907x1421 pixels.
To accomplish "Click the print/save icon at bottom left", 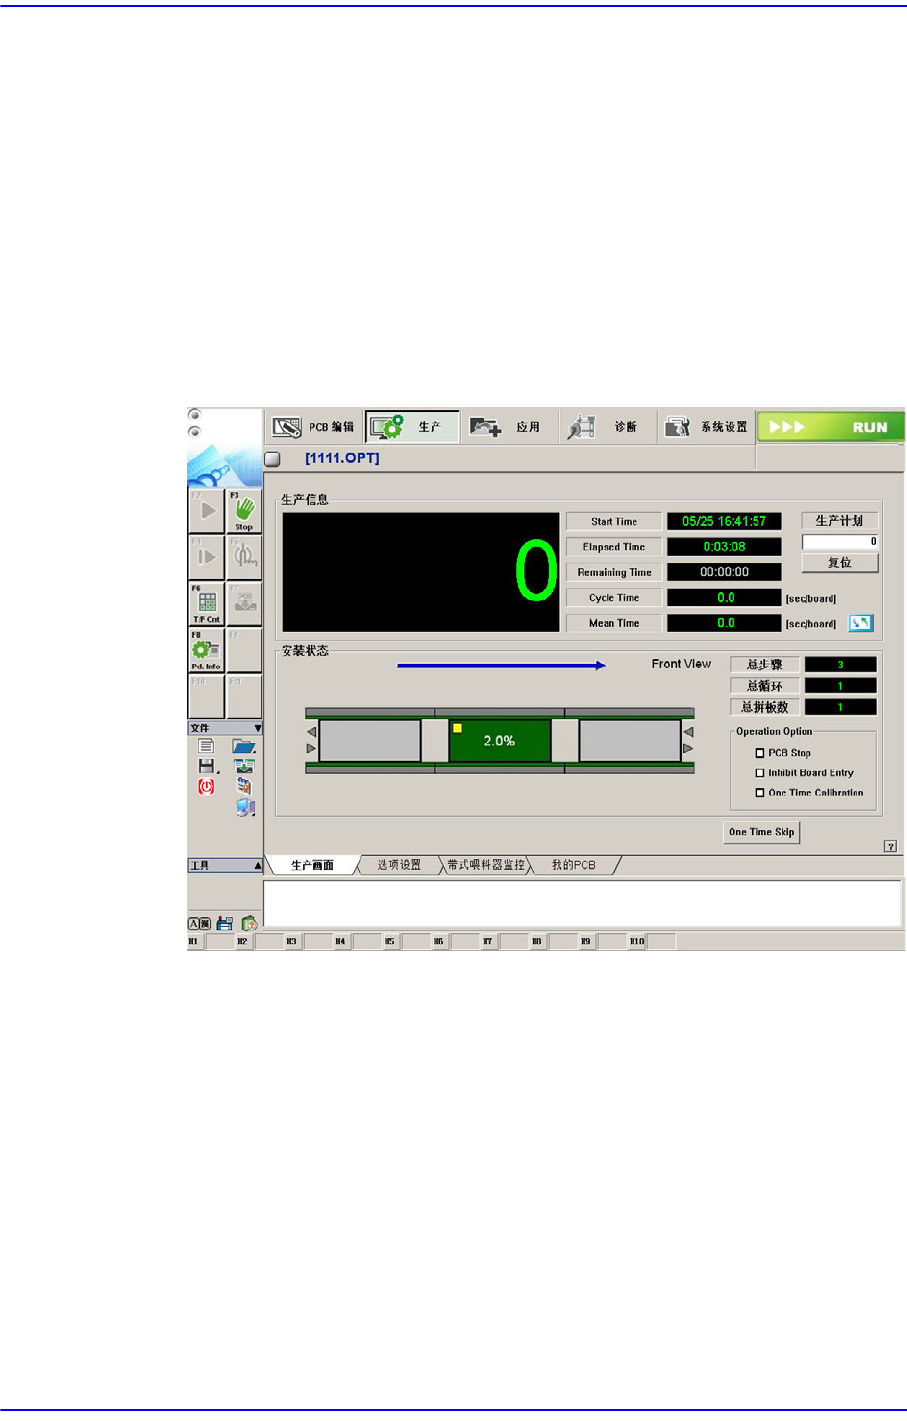I will (225, 924).
